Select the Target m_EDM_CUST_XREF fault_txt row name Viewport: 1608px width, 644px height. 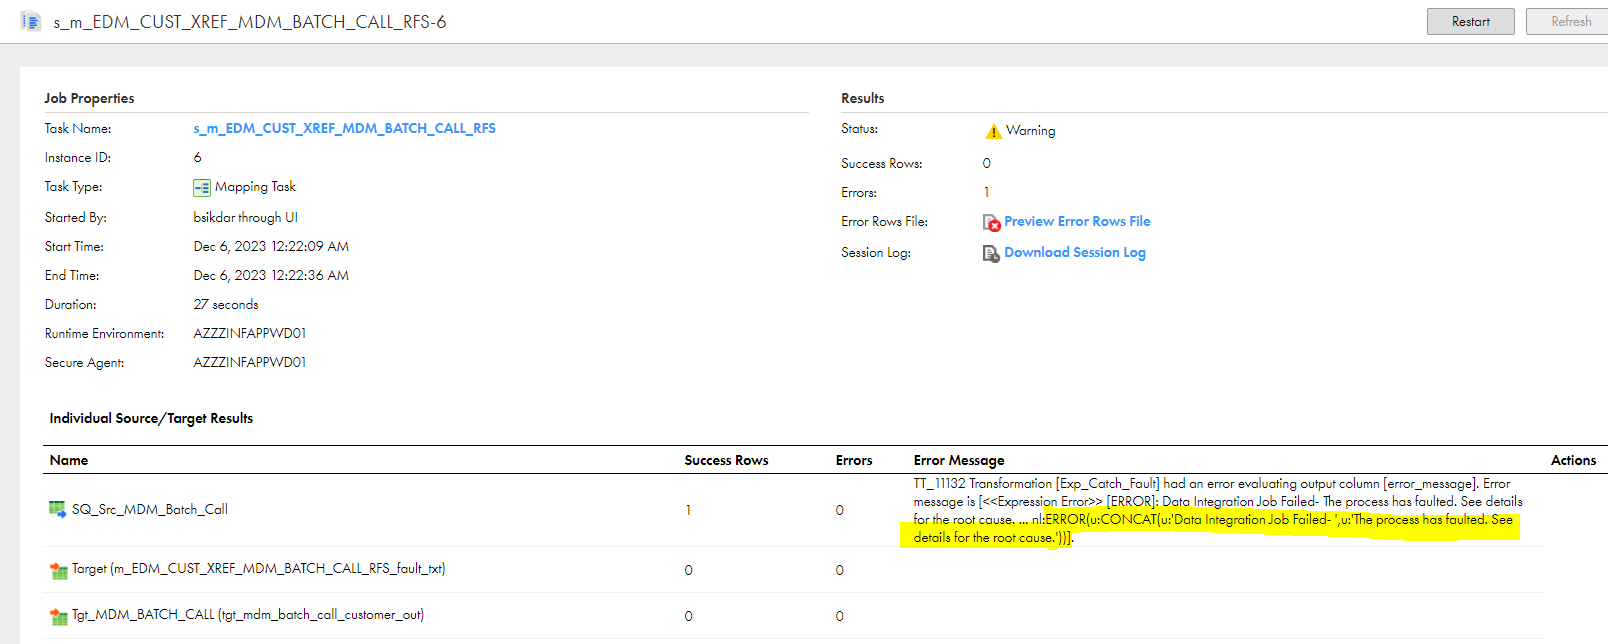tap(259, 568)
